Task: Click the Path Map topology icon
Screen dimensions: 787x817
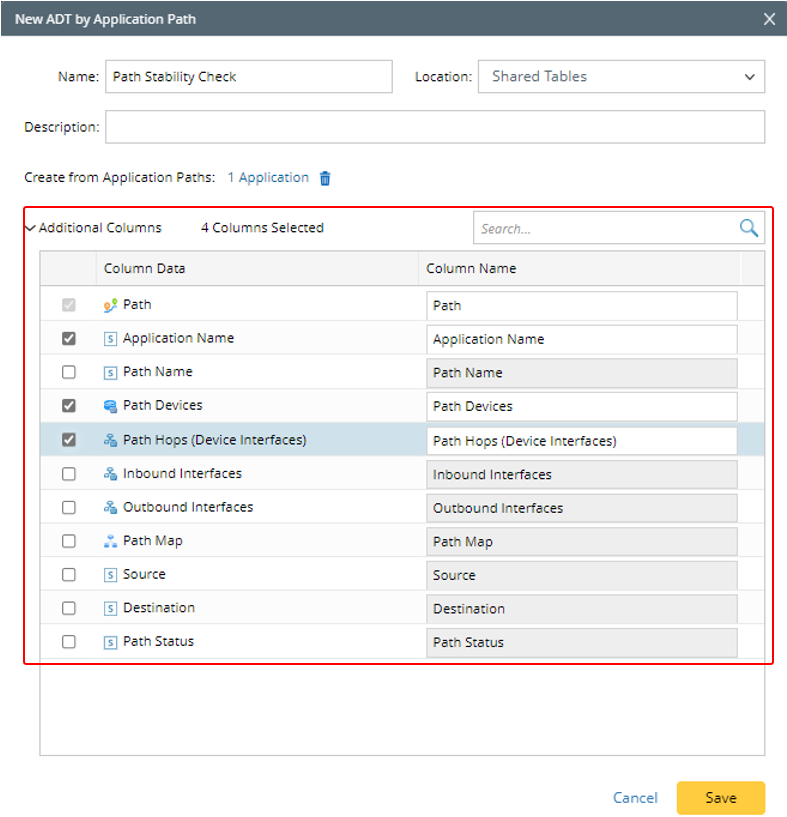Action: coord(110,541)
